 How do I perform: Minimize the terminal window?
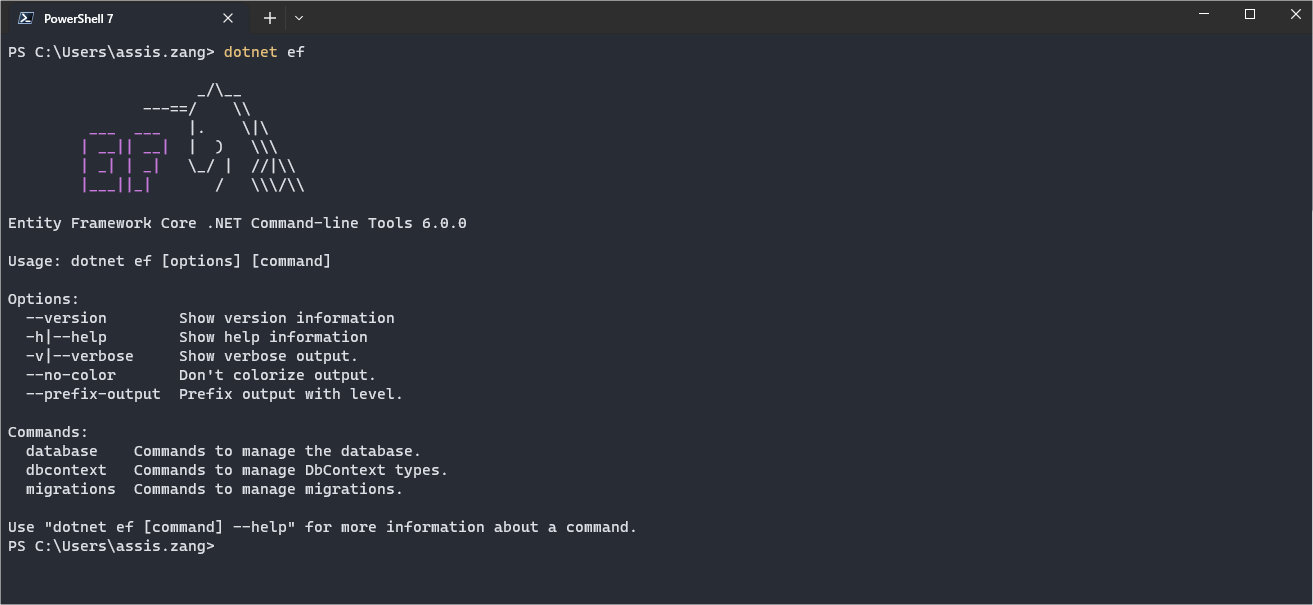click(x=1204, y=15)
